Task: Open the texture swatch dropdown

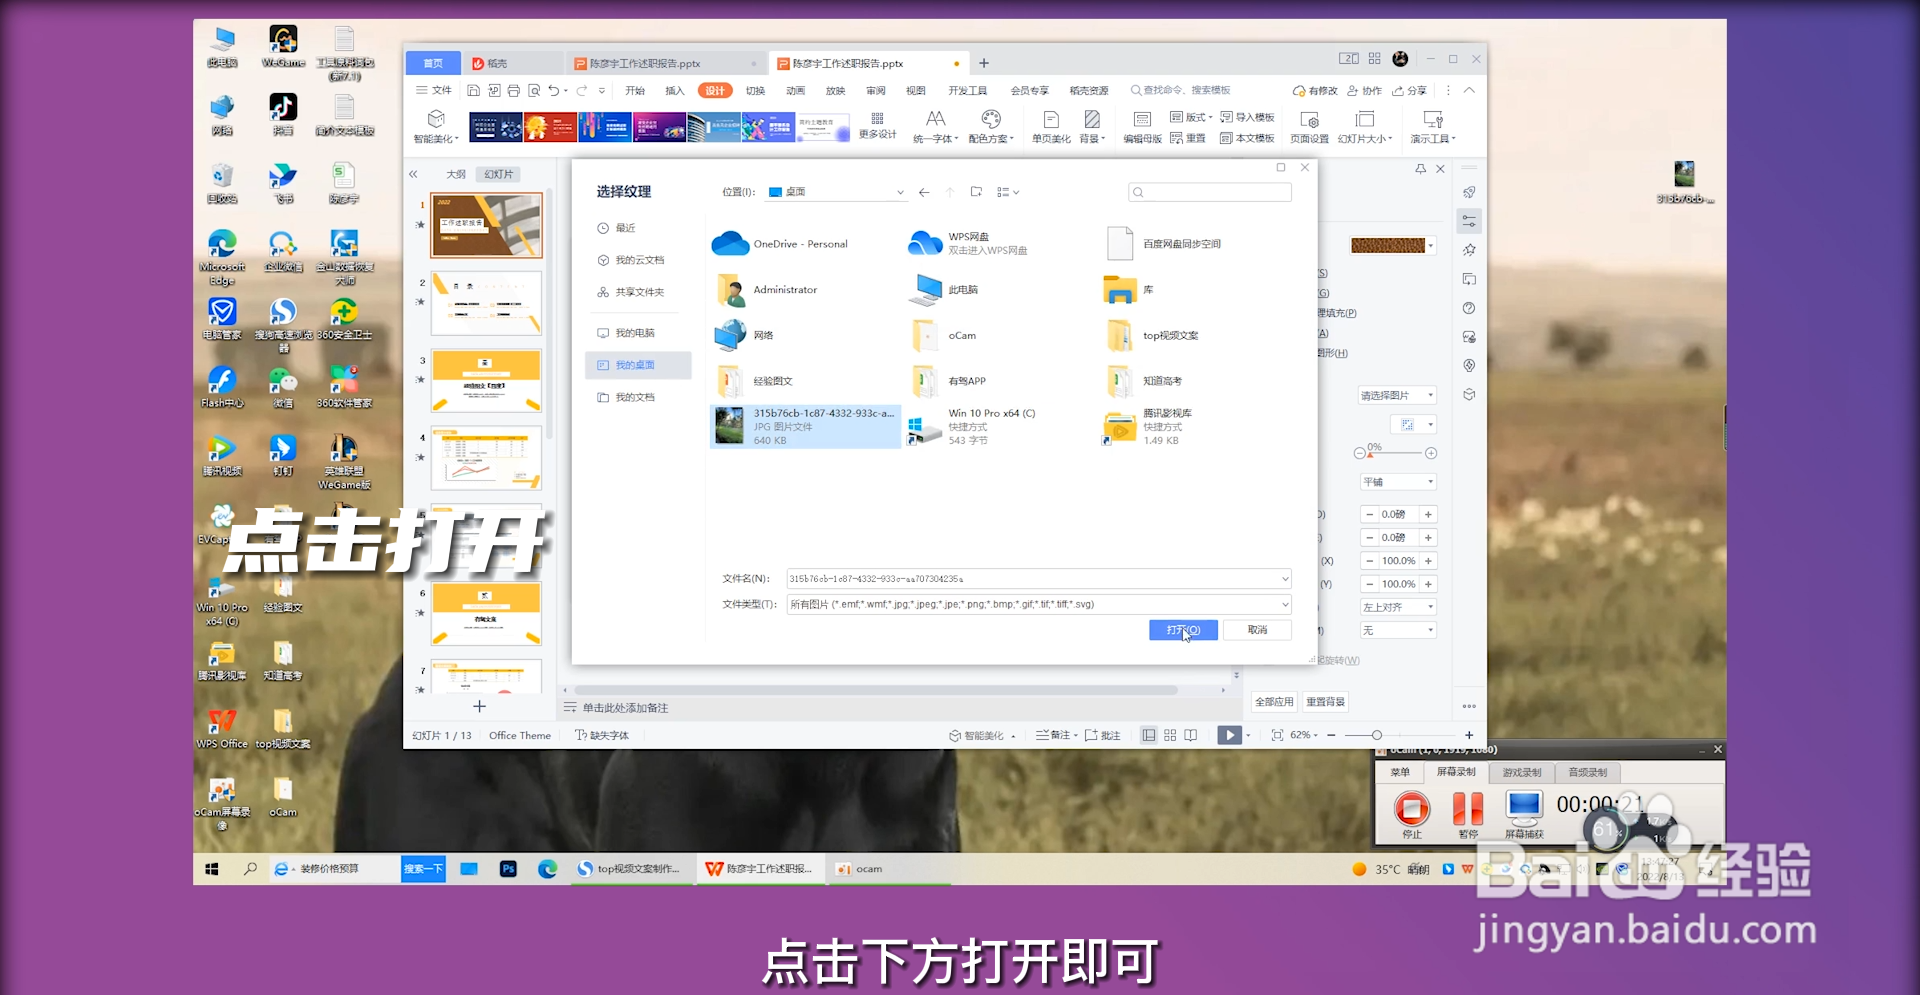Action: tap(1431, 246)
